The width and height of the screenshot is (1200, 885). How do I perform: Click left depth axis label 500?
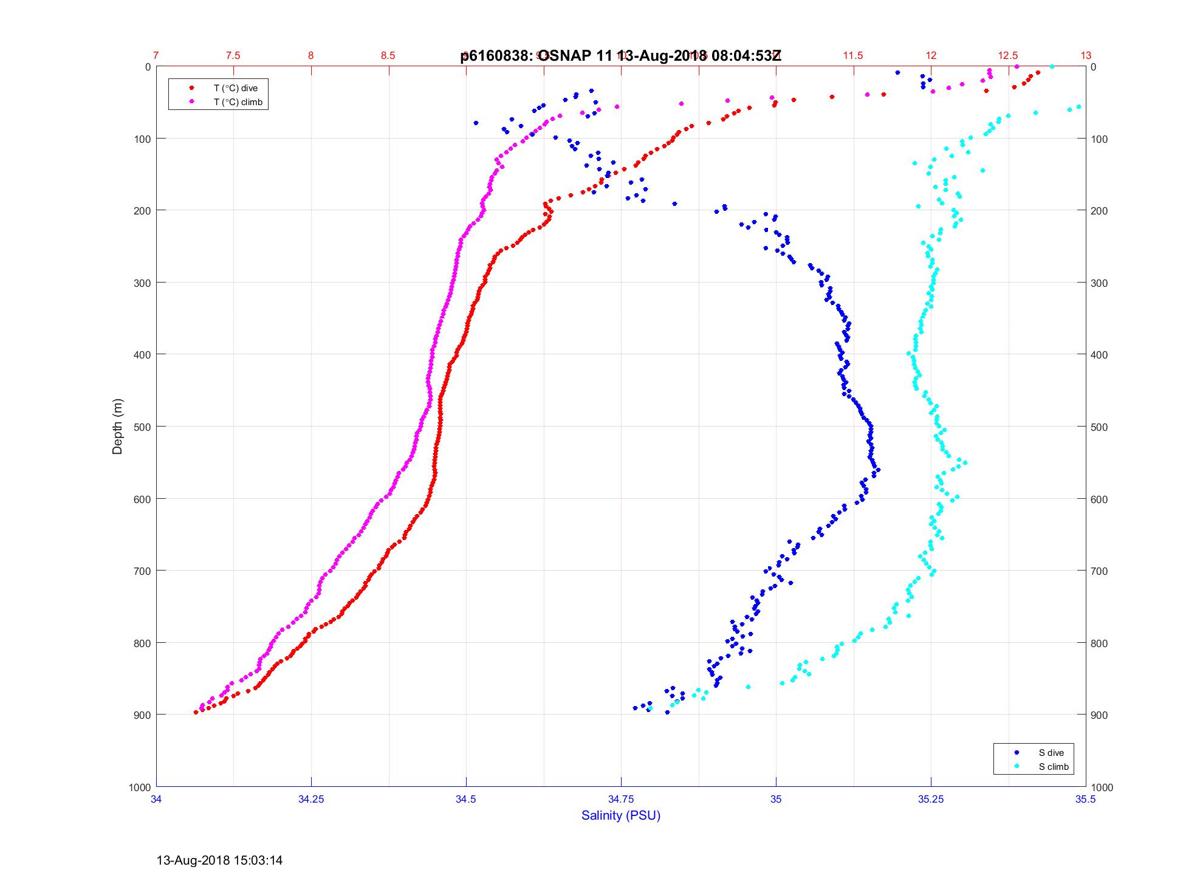point(141,427)
